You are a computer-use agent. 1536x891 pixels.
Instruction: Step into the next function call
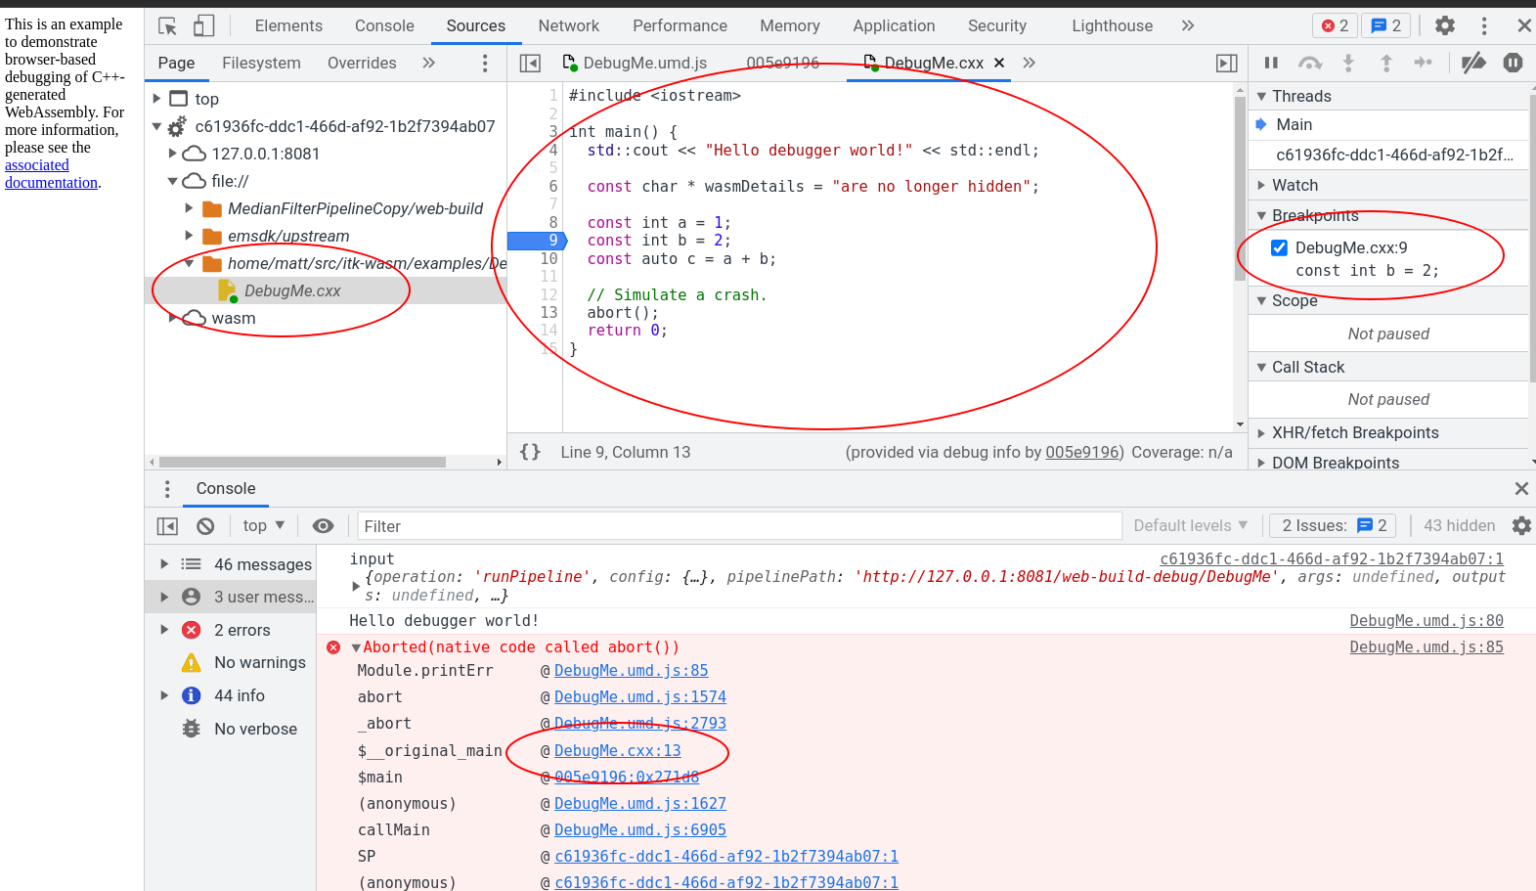pyautogui.click(x=1348, y=62)
